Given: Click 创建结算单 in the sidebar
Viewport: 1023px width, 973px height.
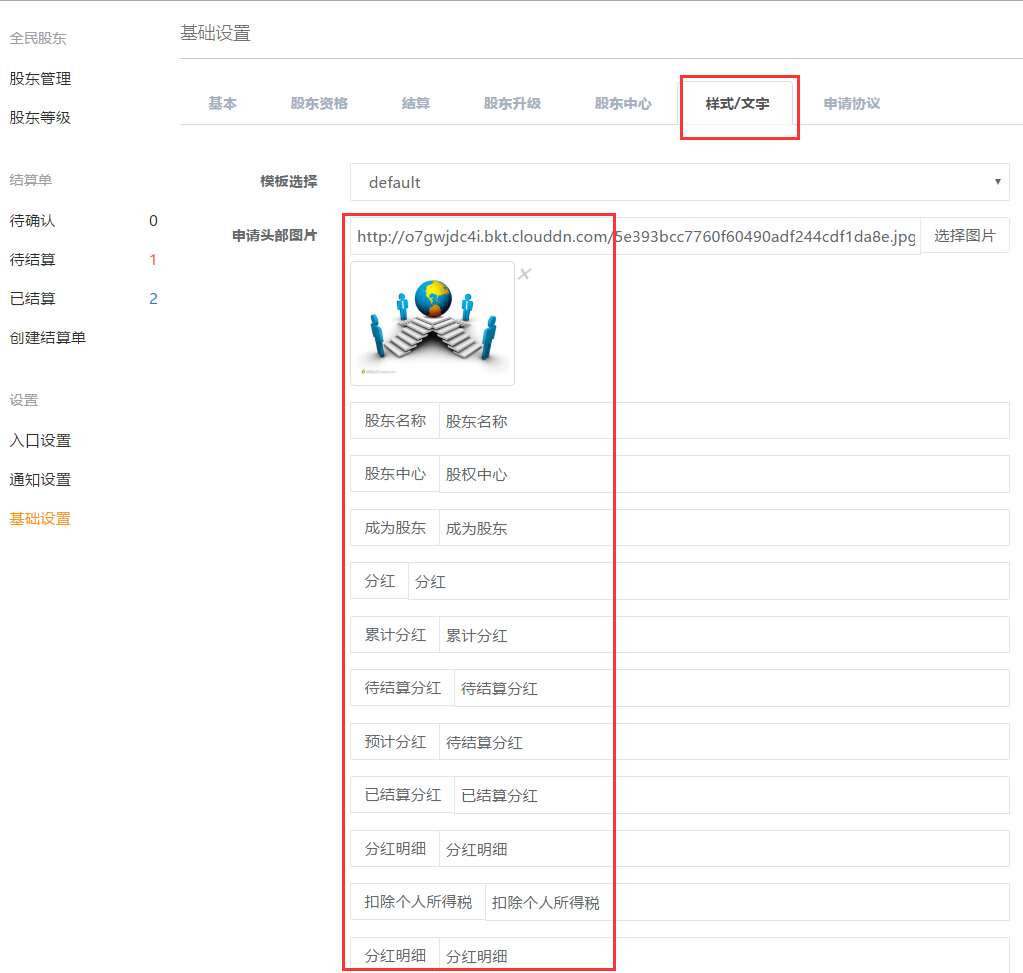Looking at the screenshot, I should 48,338.
